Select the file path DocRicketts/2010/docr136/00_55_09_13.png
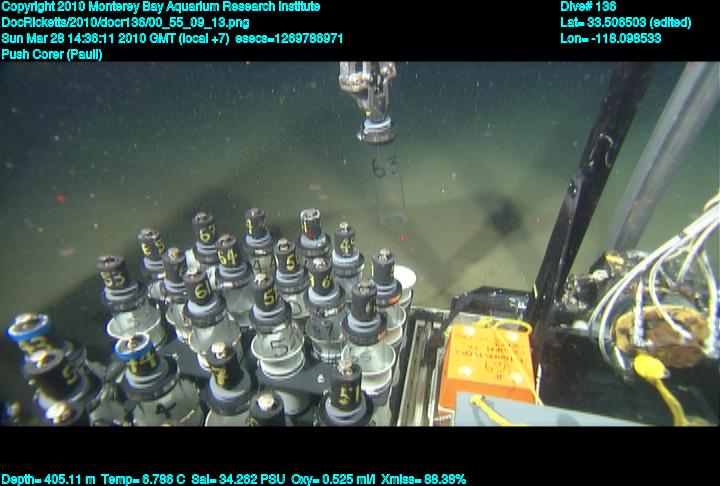The height and width of the screenshot is (486, 720). (x=125, y=23)
